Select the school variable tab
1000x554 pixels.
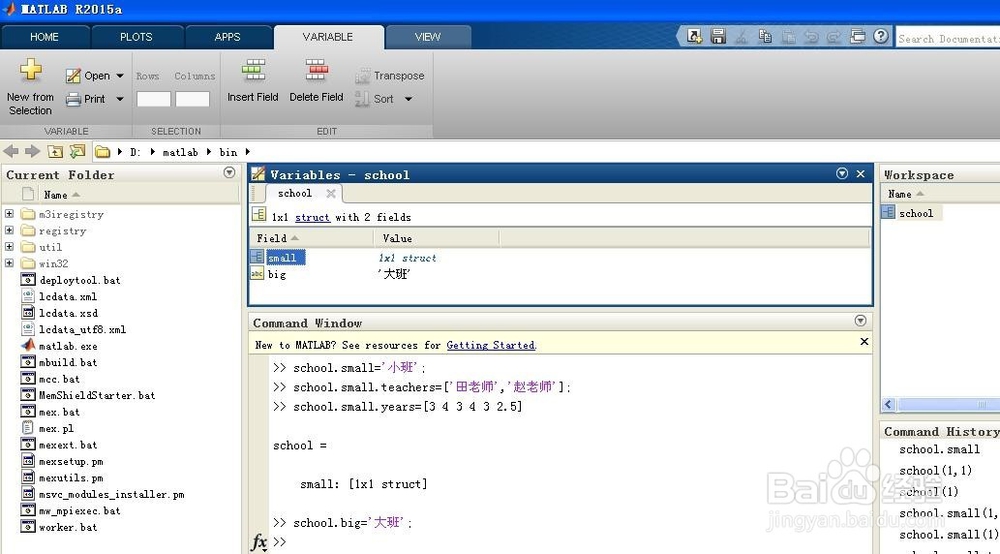click(295, 193)
